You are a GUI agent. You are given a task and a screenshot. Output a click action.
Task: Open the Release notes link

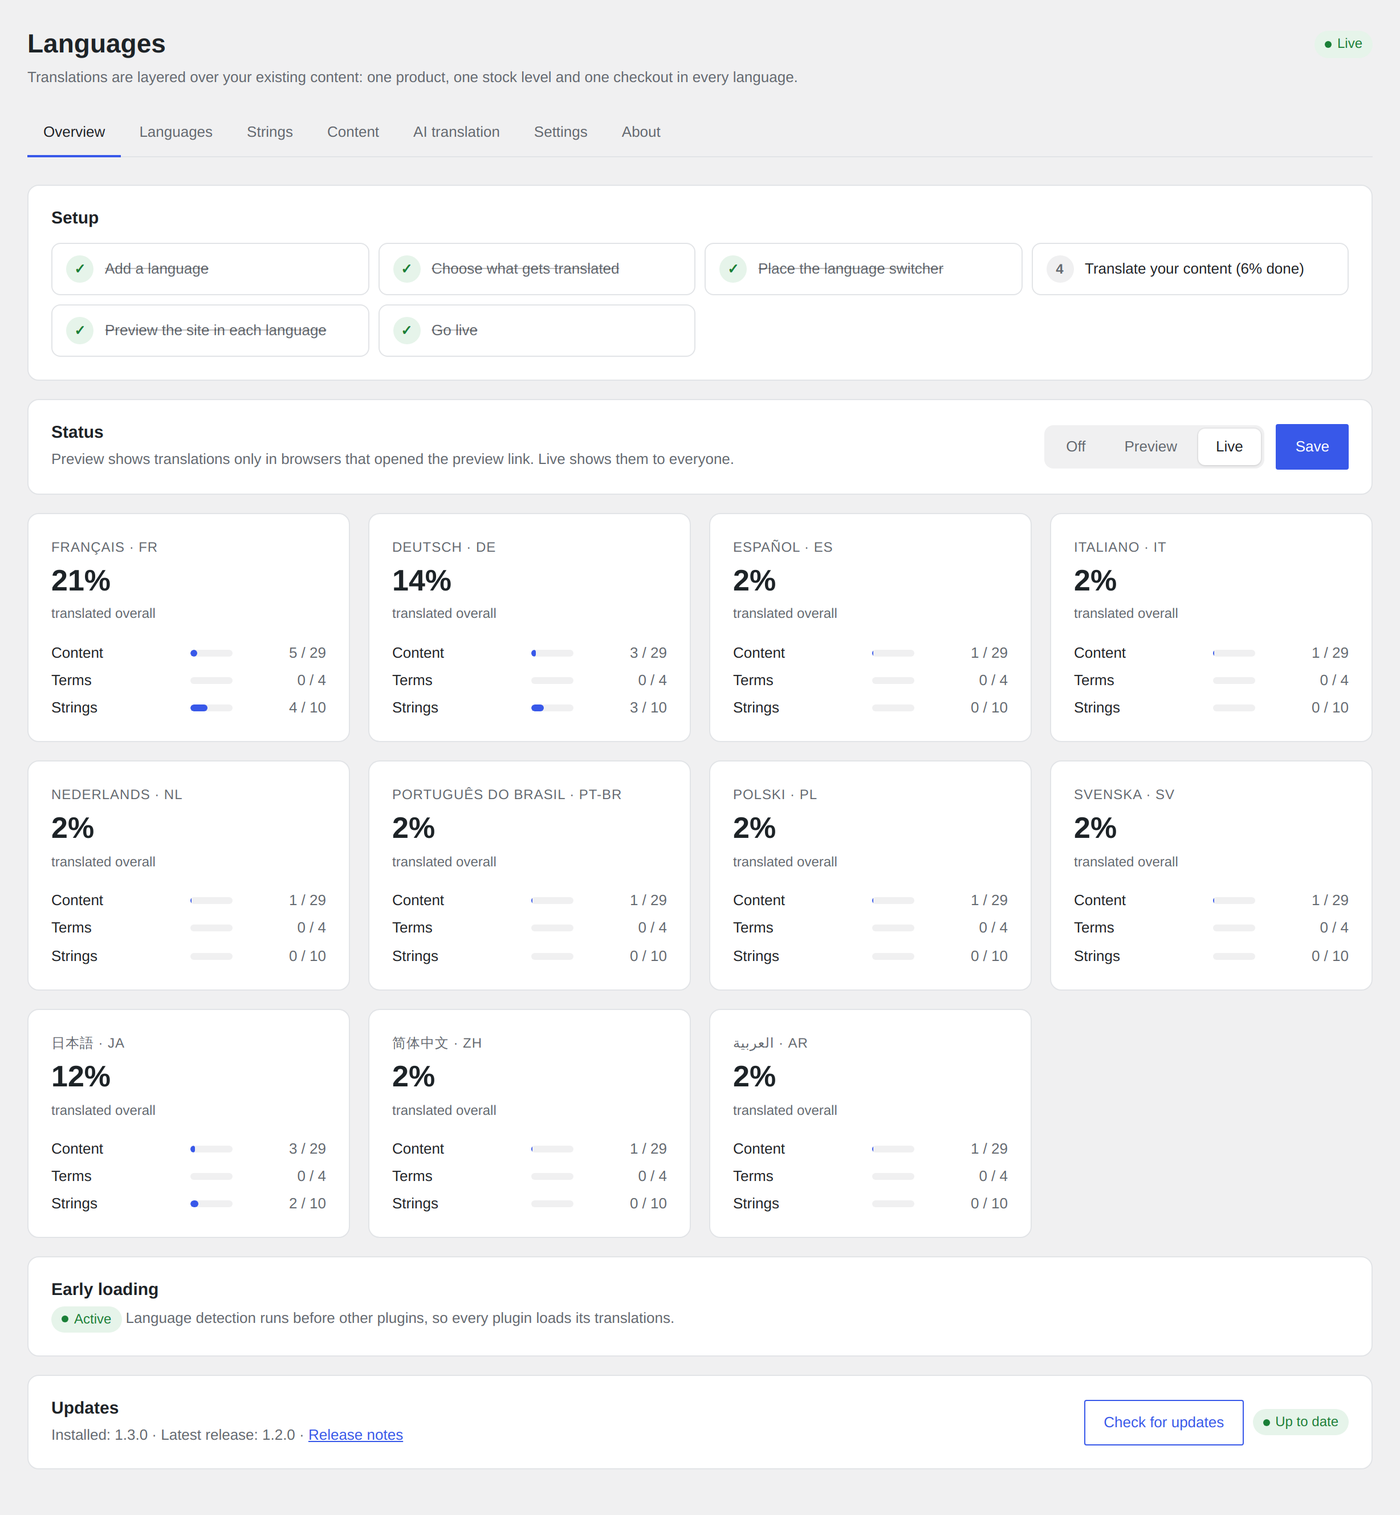[x=355, y=1435]
